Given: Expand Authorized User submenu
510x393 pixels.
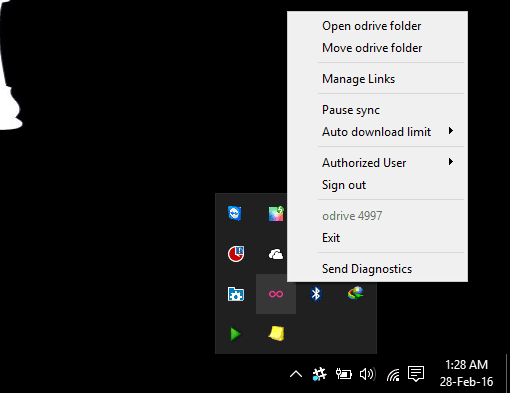Looking at the screenshot, I should [x=377, y=163].
